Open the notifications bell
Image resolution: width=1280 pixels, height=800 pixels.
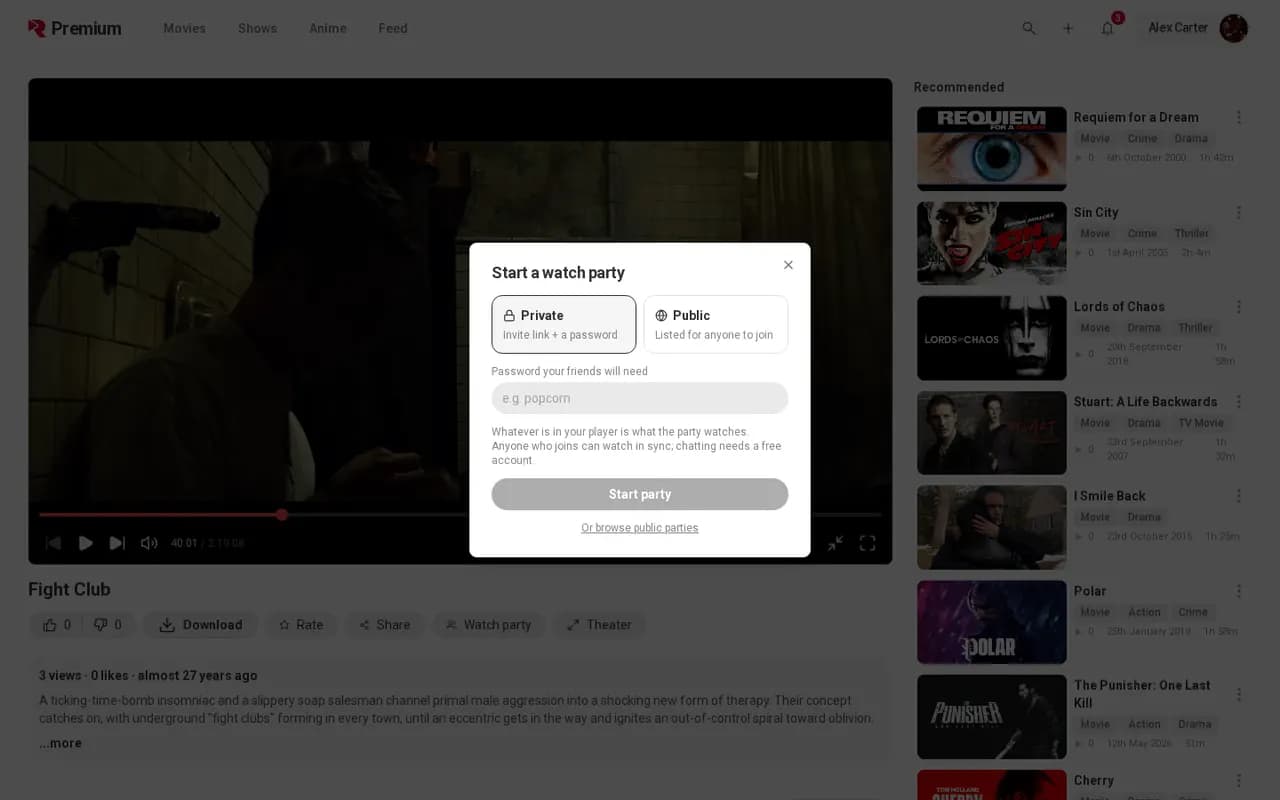(1108, 28)
